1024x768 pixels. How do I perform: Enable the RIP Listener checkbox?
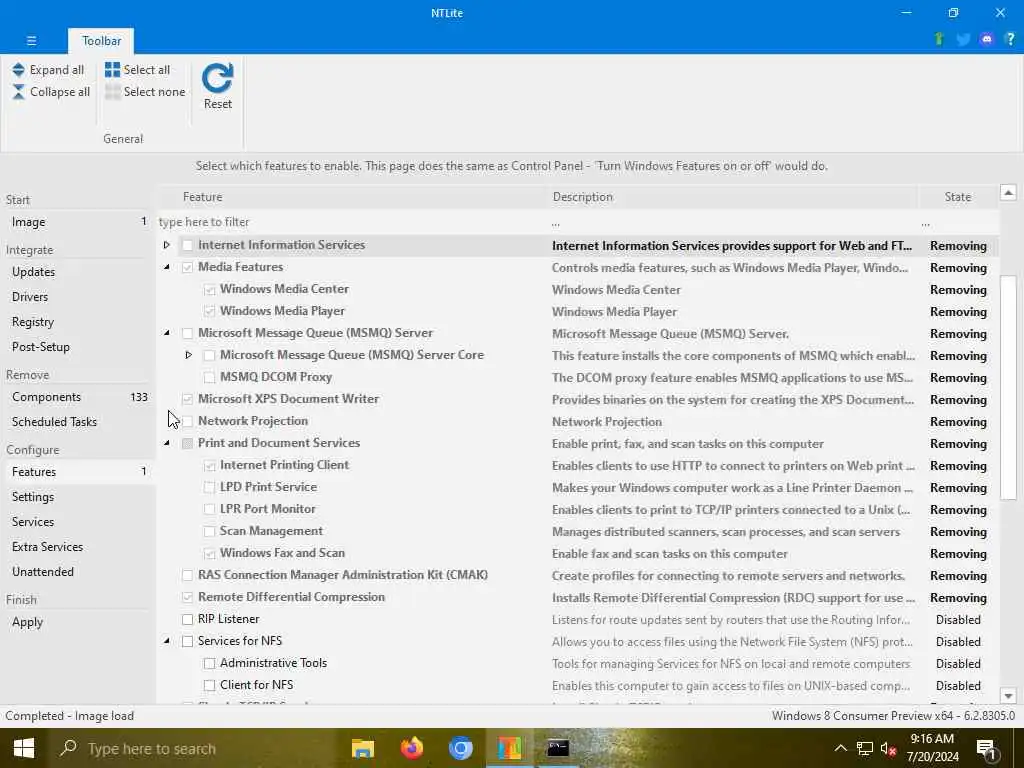[187, 619]
